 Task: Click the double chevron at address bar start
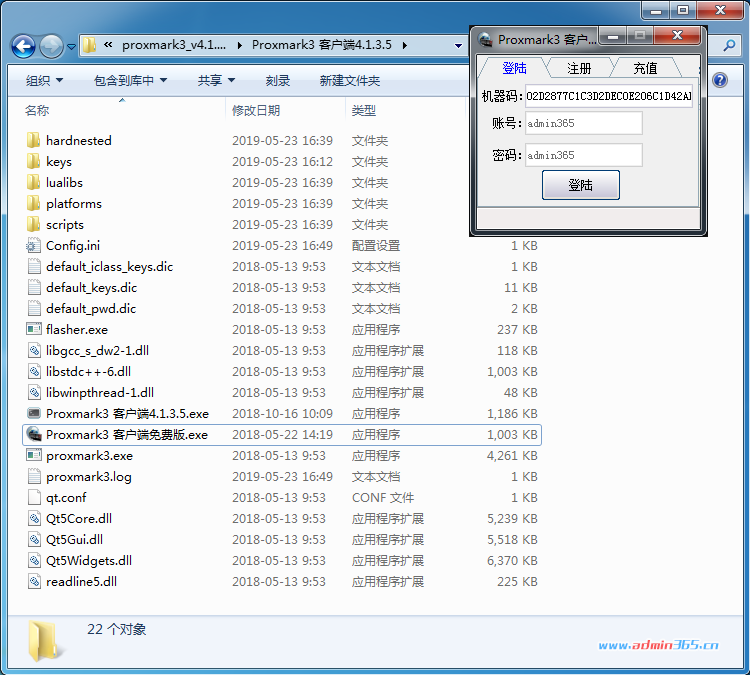(108, 45)
